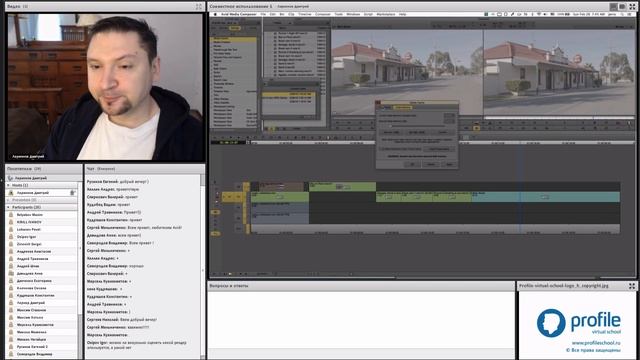The image size is (640, 360).
Task: Open the Clip menu in Avid
Action: (x=291, y=14)
